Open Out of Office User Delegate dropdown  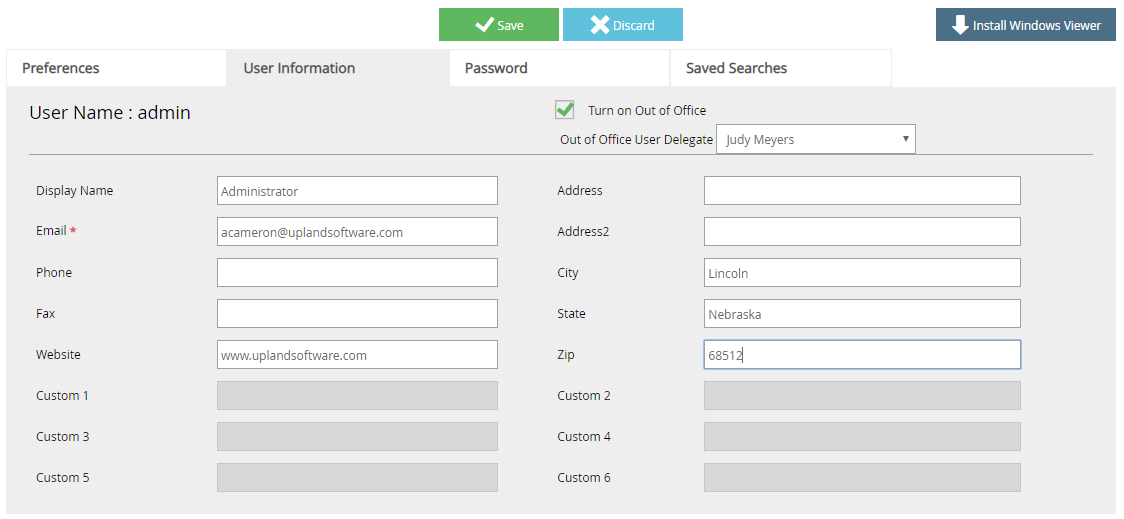click(816, 139)
